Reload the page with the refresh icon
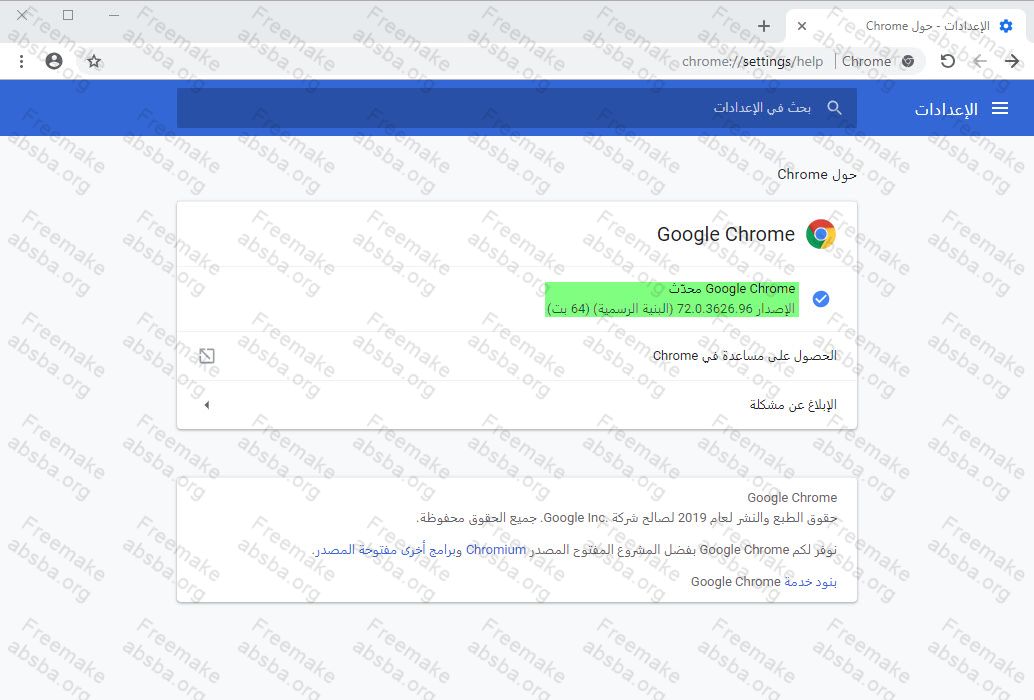The width and height of the screenshot is (1034, 700). pyautogui.click(x=948, y=61)
